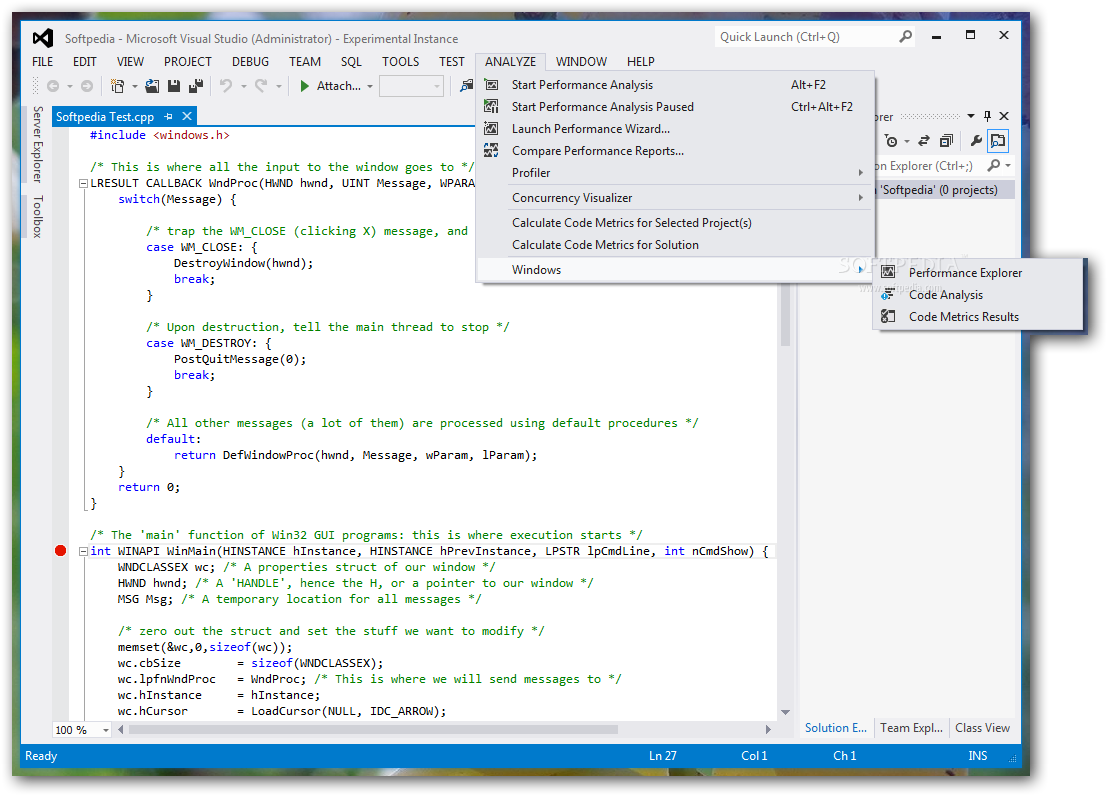Click the Compare Performance Reports menu icon

[491, 151]
